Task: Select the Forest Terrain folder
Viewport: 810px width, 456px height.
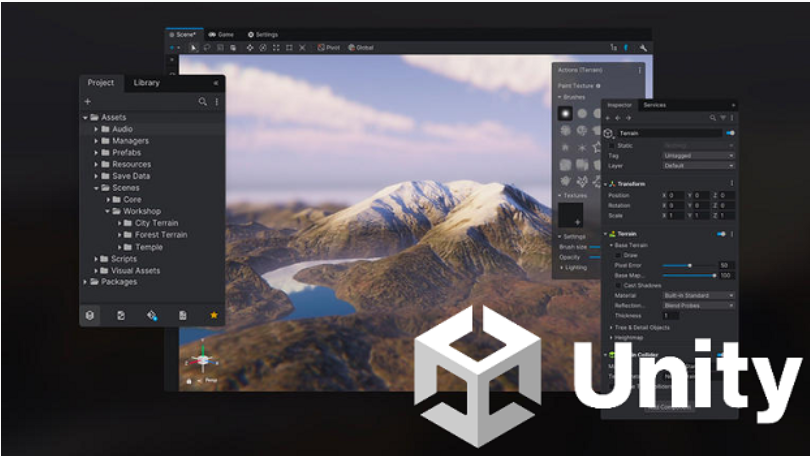Action: [x=161, y=235]
